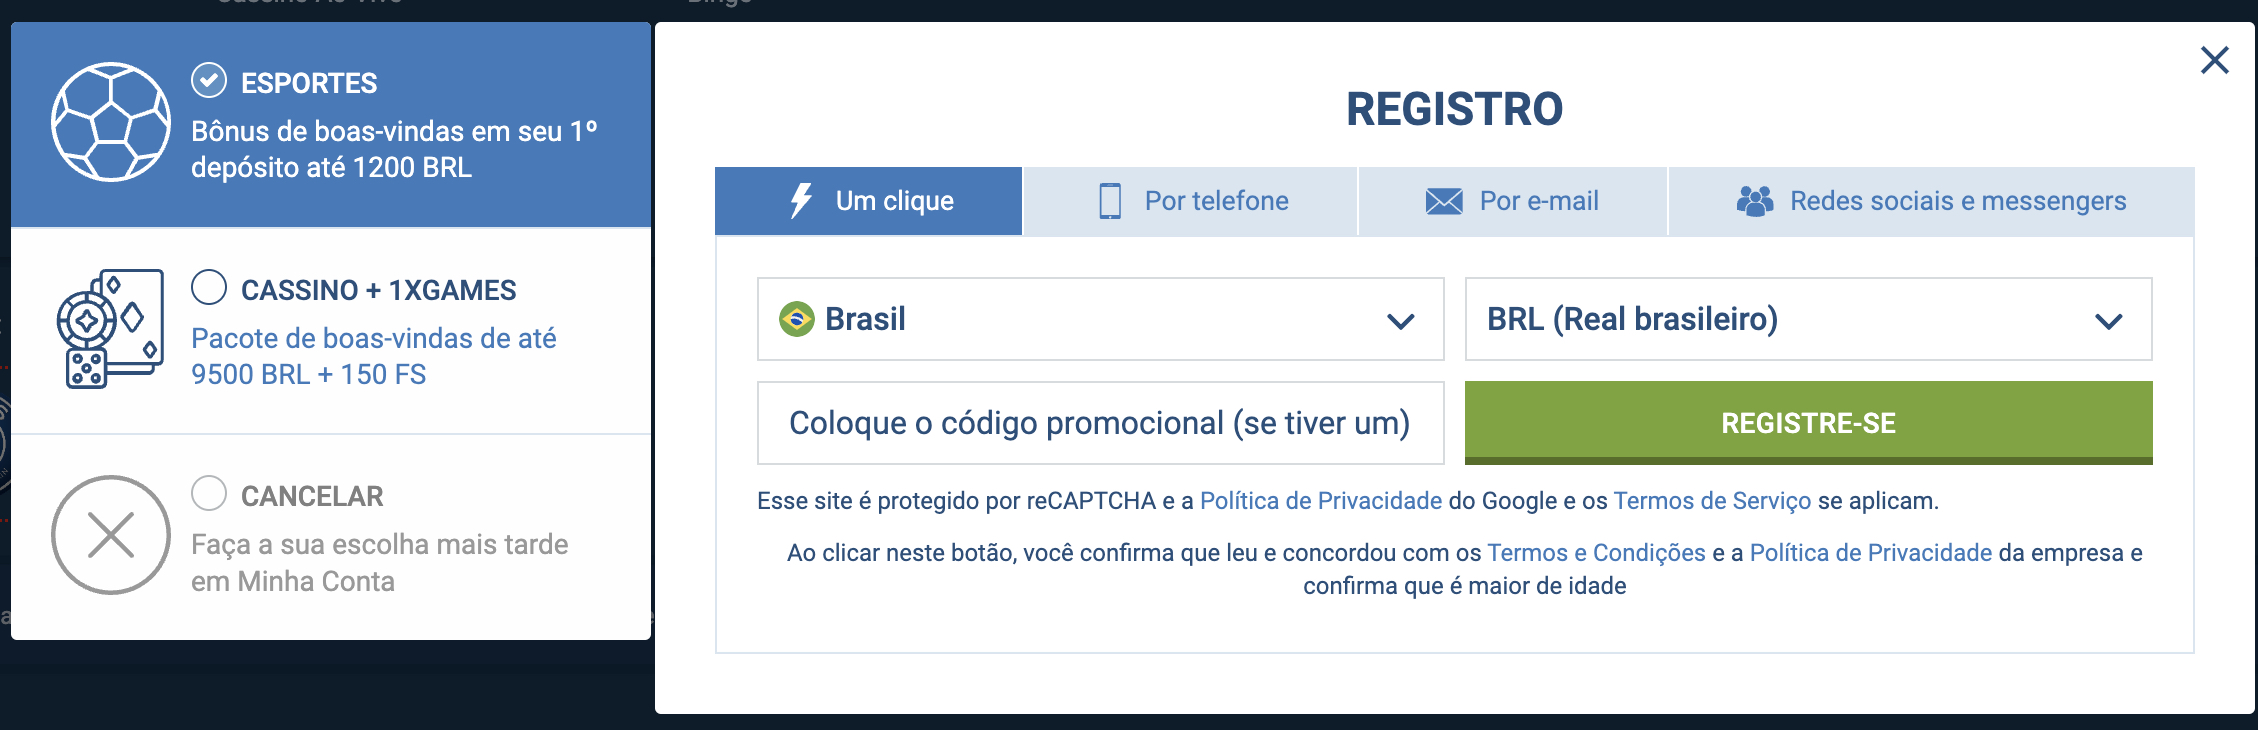This screenshot has width=2258, height=730.
Task: Click the large circled X cancel icon
Action: coord(111,535)
